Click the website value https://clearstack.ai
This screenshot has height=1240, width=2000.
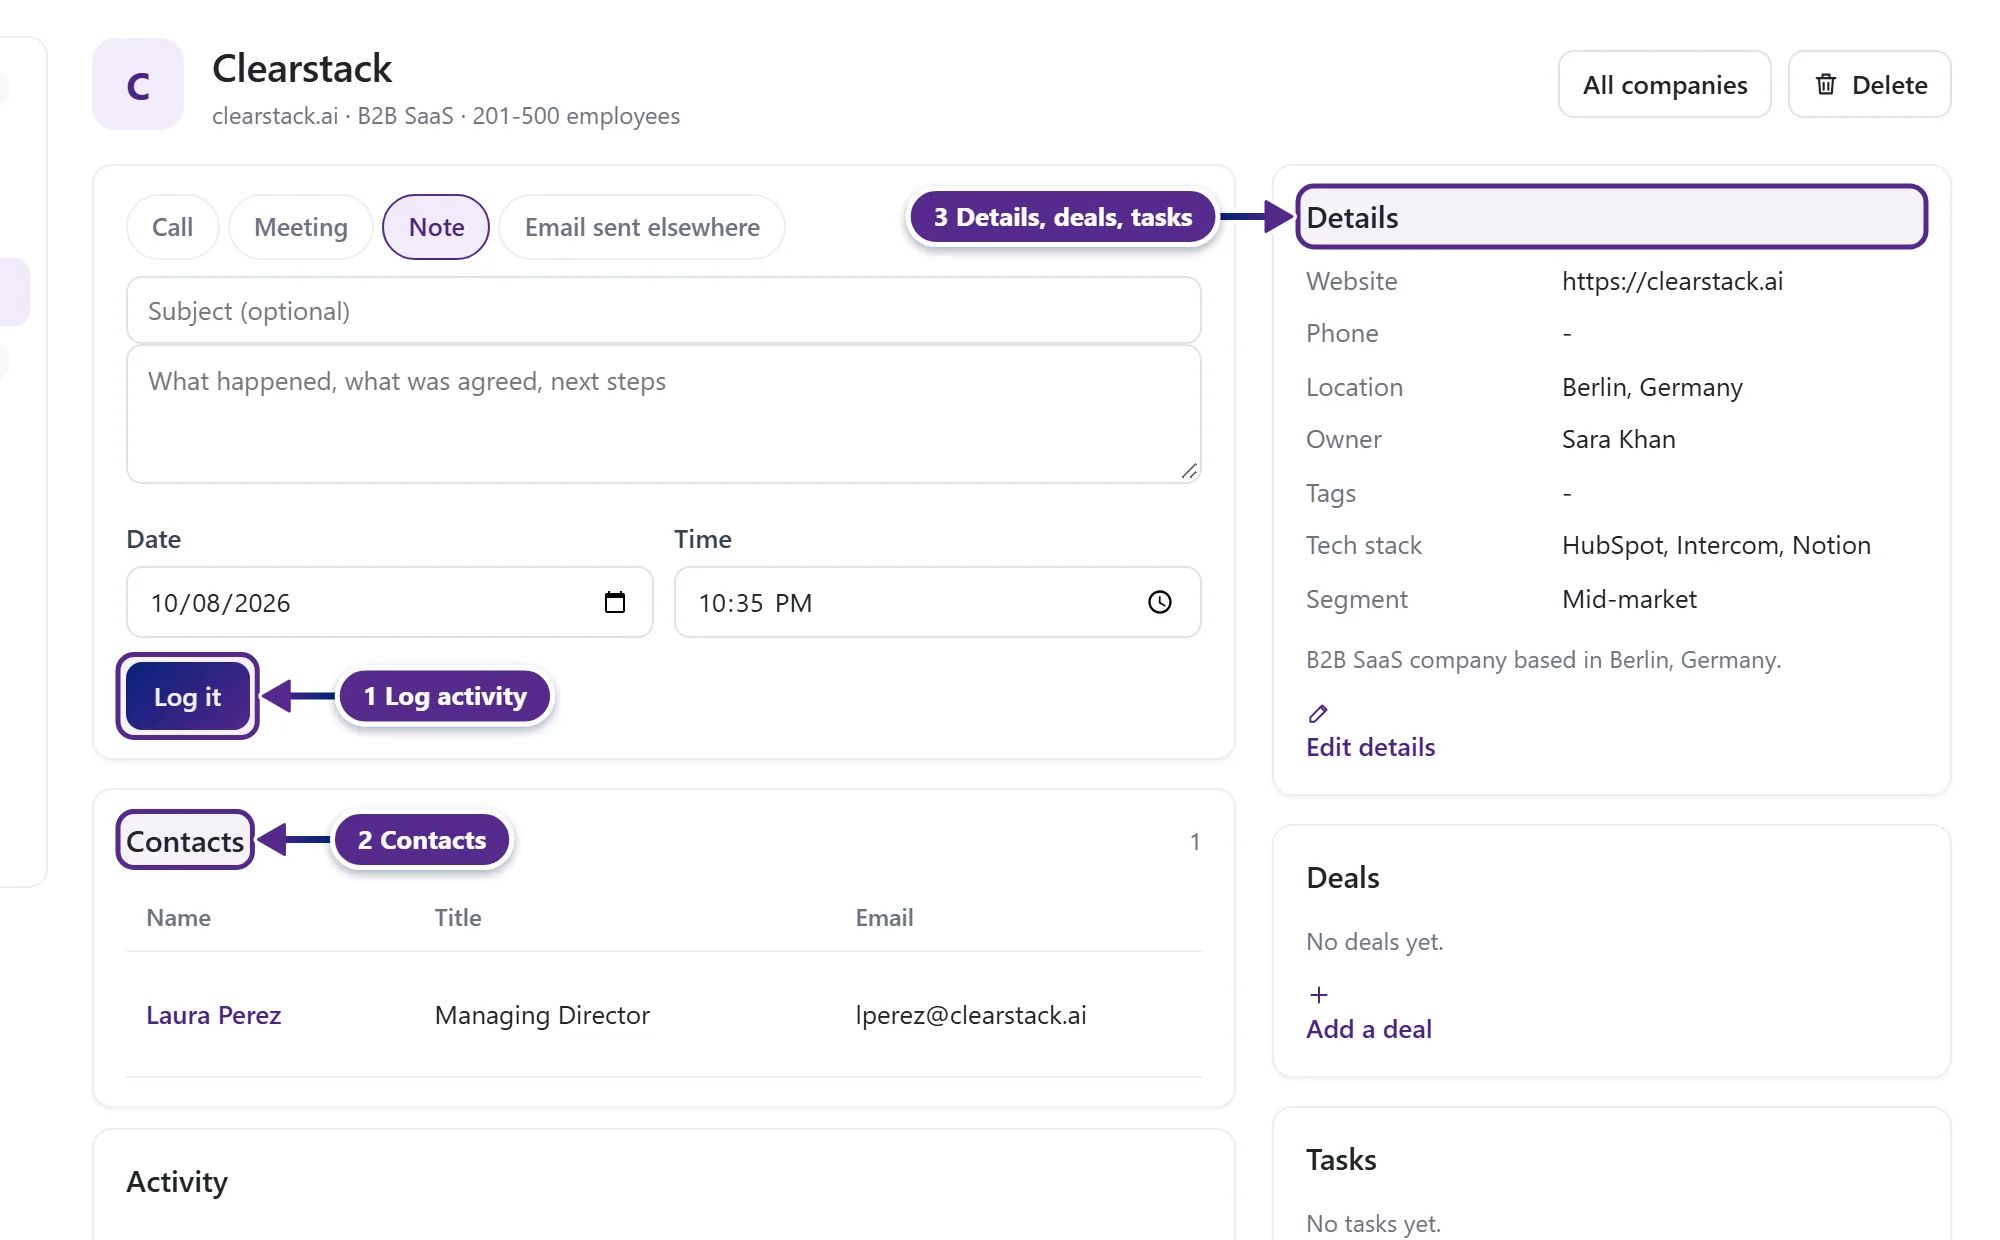click(1672, 281)
